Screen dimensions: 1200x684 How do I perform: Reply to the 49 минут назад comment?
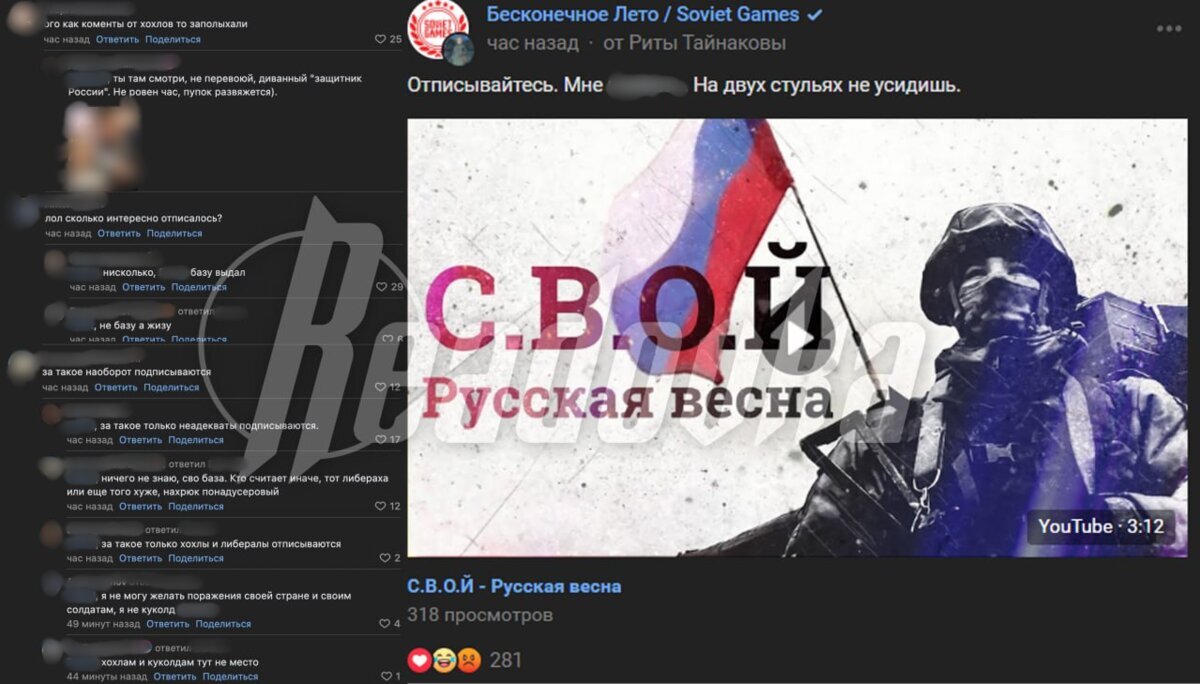[x=168, y=624]
